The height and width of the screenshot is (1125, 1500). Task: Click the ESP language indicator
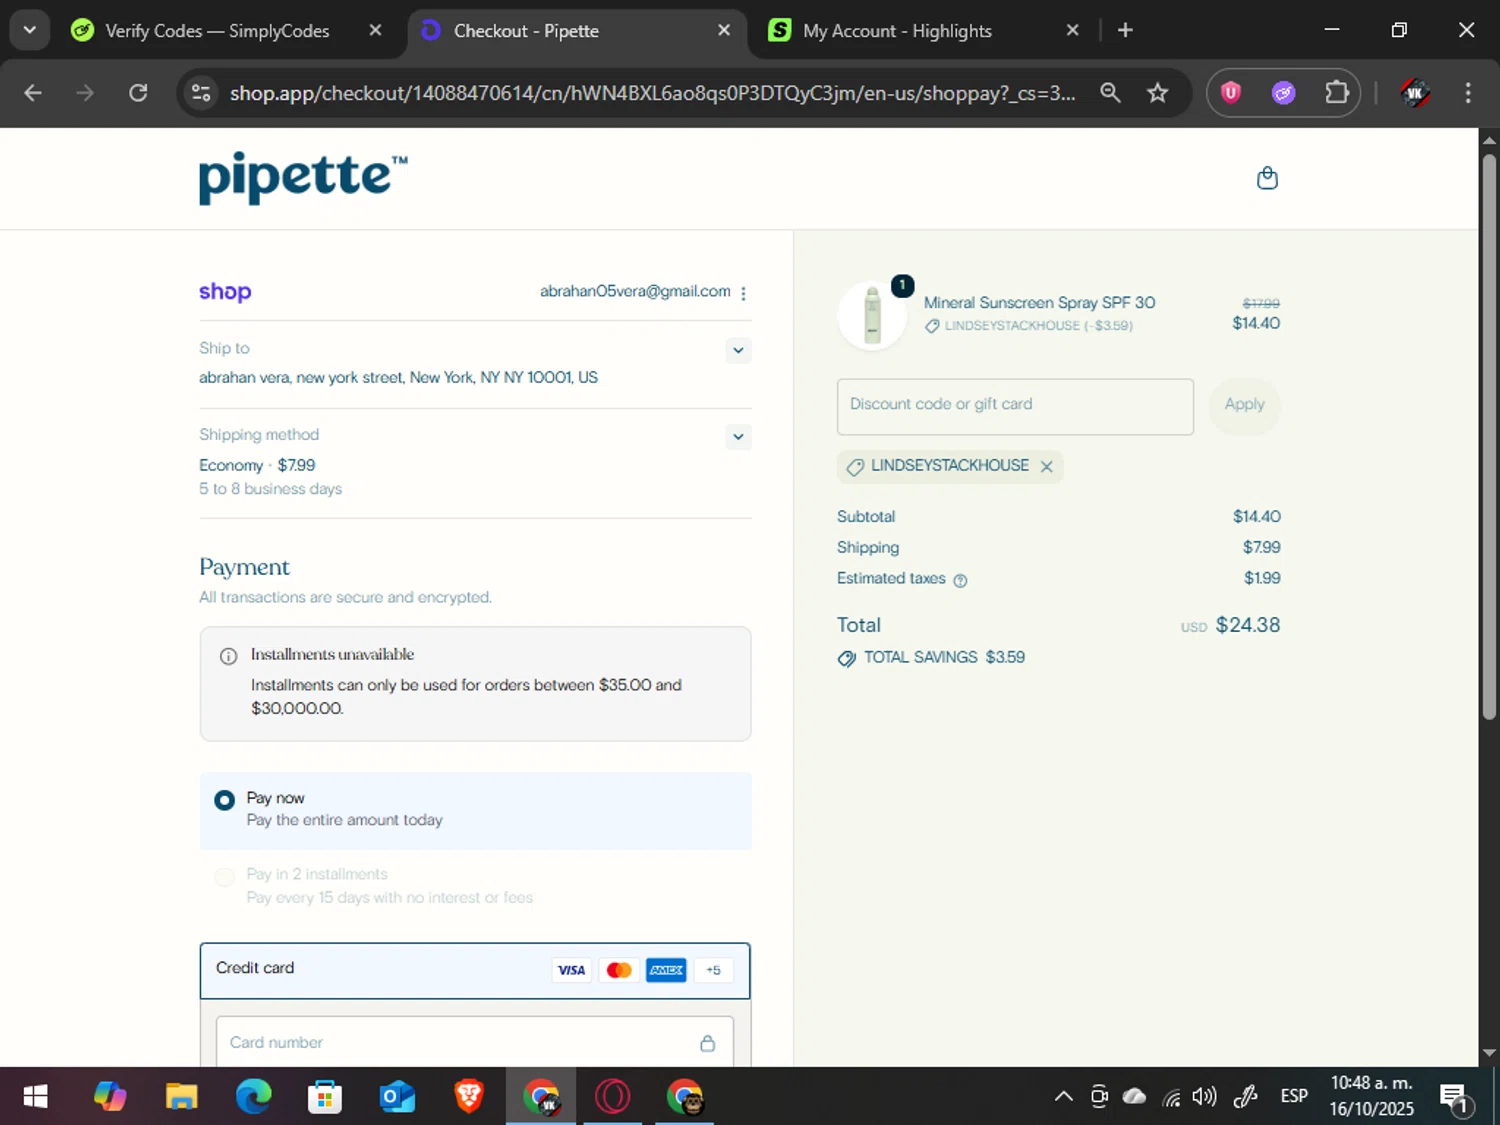point(1294,1097)
